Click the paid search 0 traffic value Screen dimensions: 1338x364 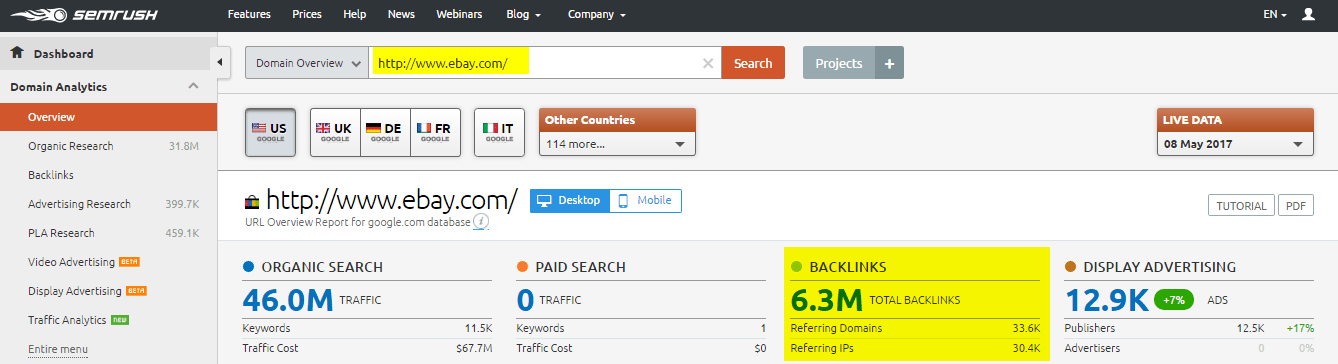point(525,299)
